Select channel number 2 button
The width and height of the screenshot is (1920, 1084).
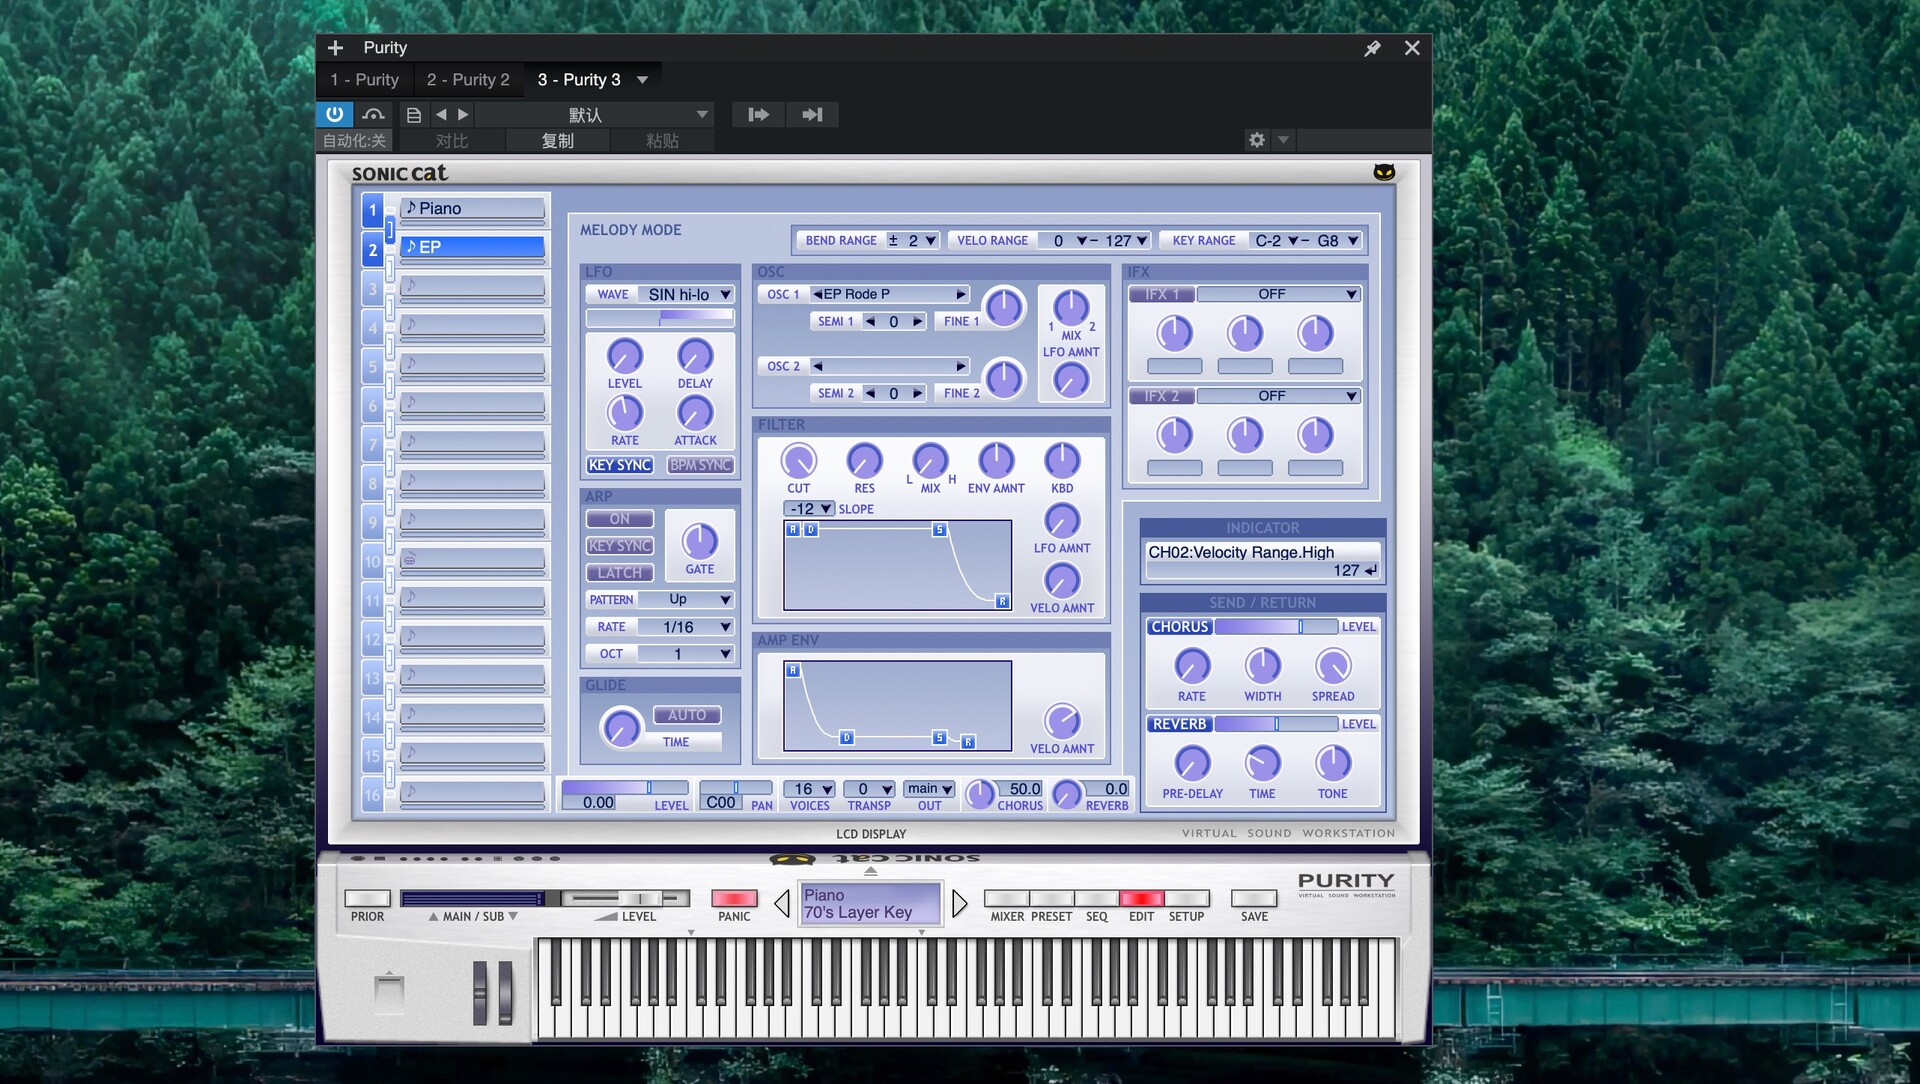pyautogui.click(x=373, y=250)
